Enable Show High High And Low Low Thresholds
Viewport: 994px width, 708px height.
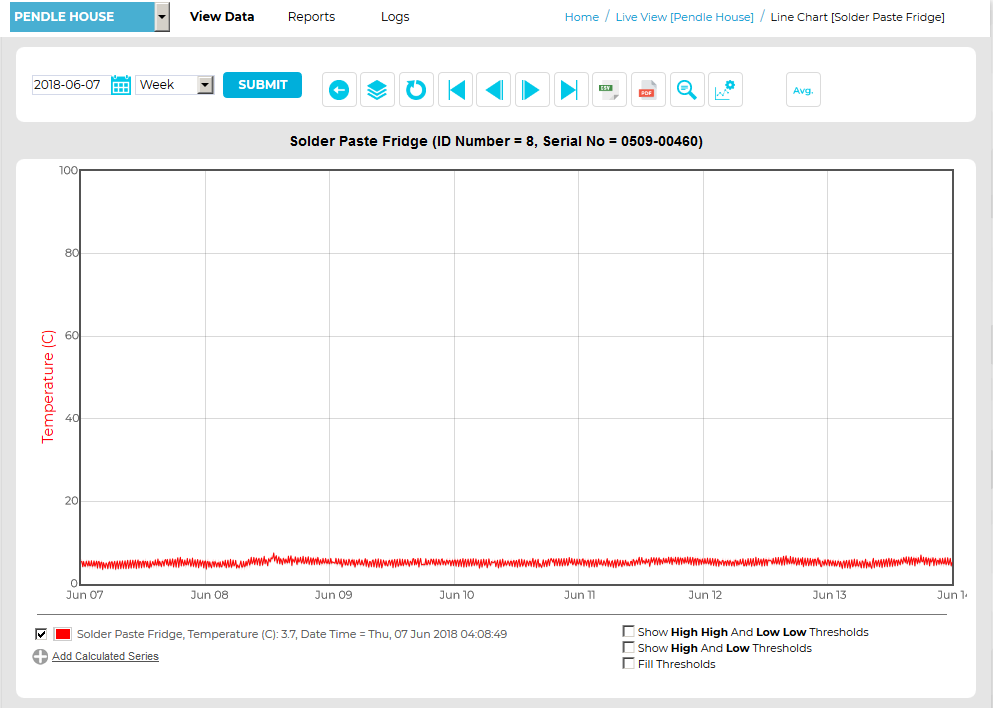628,632
